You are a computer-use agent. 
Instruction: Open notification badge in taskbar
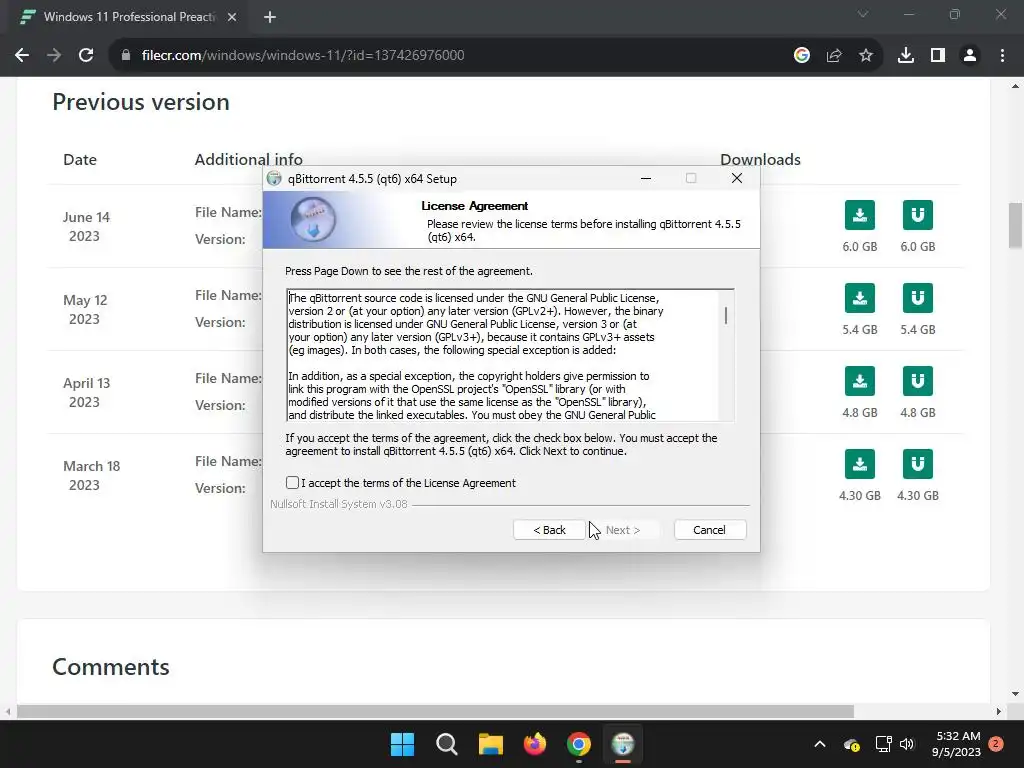996,744
